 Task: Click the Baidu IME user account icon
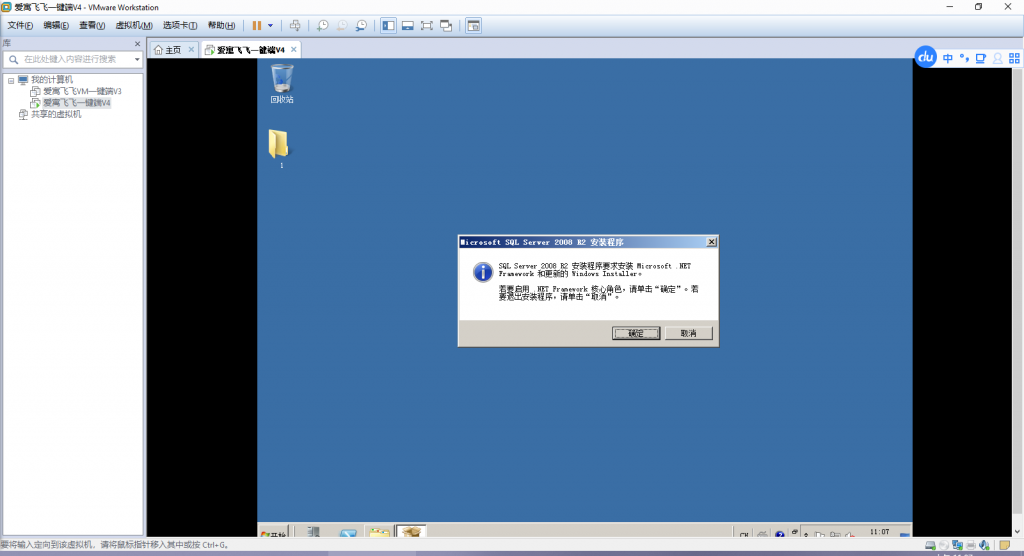tap(998, 58)
